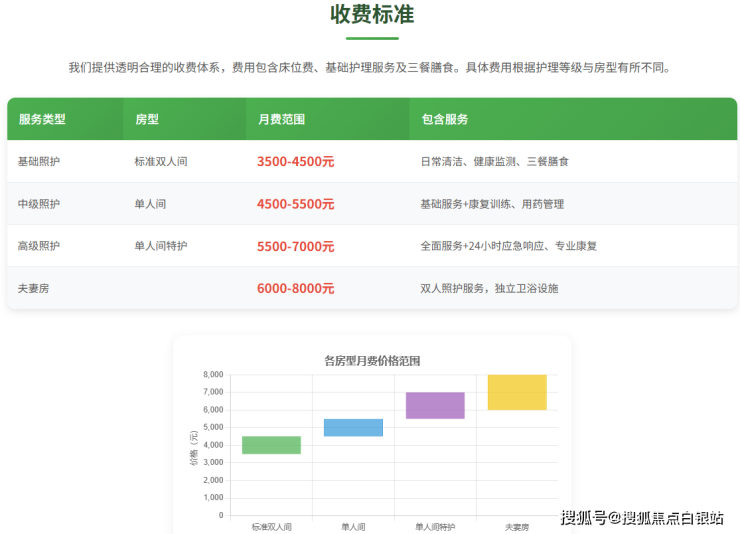Screen dimensions: 740x534
Task: Select the 高级照护 service type cell
Action: [x=39, y=246]
